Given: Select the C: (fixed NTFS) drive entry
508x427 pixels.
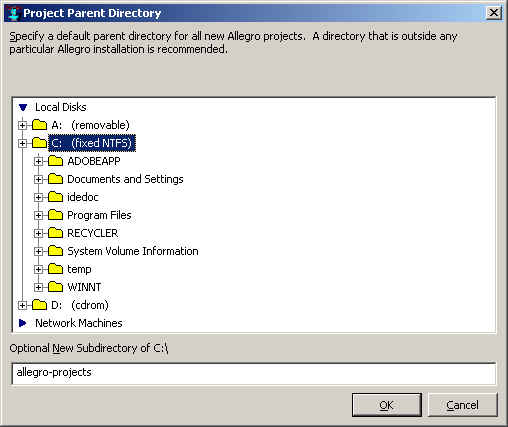Looking at the screenshot, I should tap(92, 143).
